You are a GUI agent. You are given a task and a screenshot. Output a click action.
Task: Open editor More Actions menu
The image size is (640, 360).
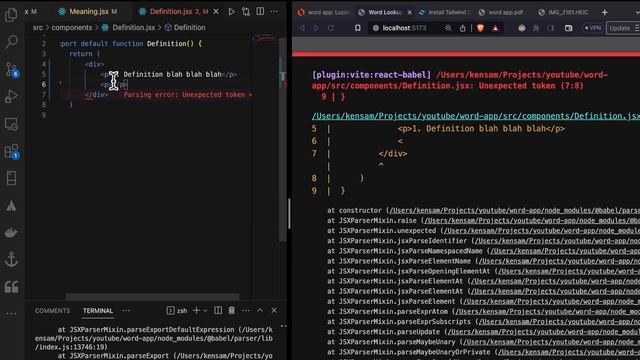(274, 11)
